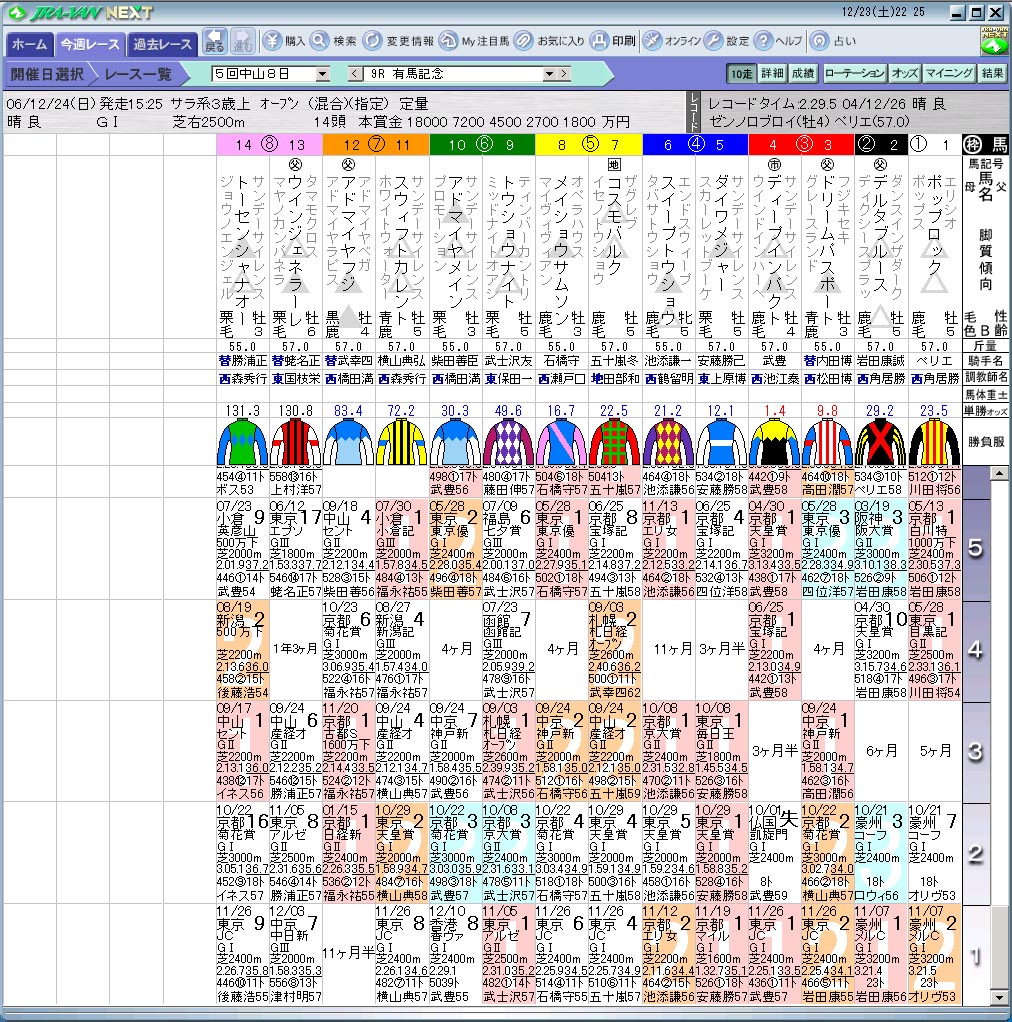Open the My注目馬 horse watchlist
The image size is (1012, 1022).
(451, 41)
